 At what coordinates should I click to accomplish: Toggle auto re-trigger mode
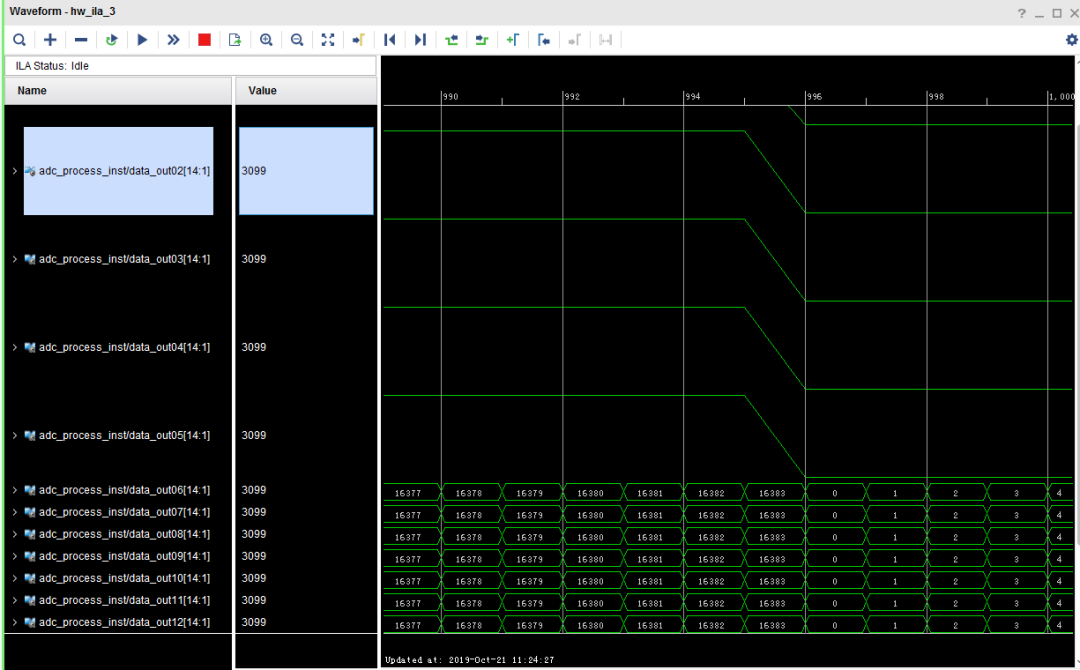pyautogui.click(x=112, y=40)
